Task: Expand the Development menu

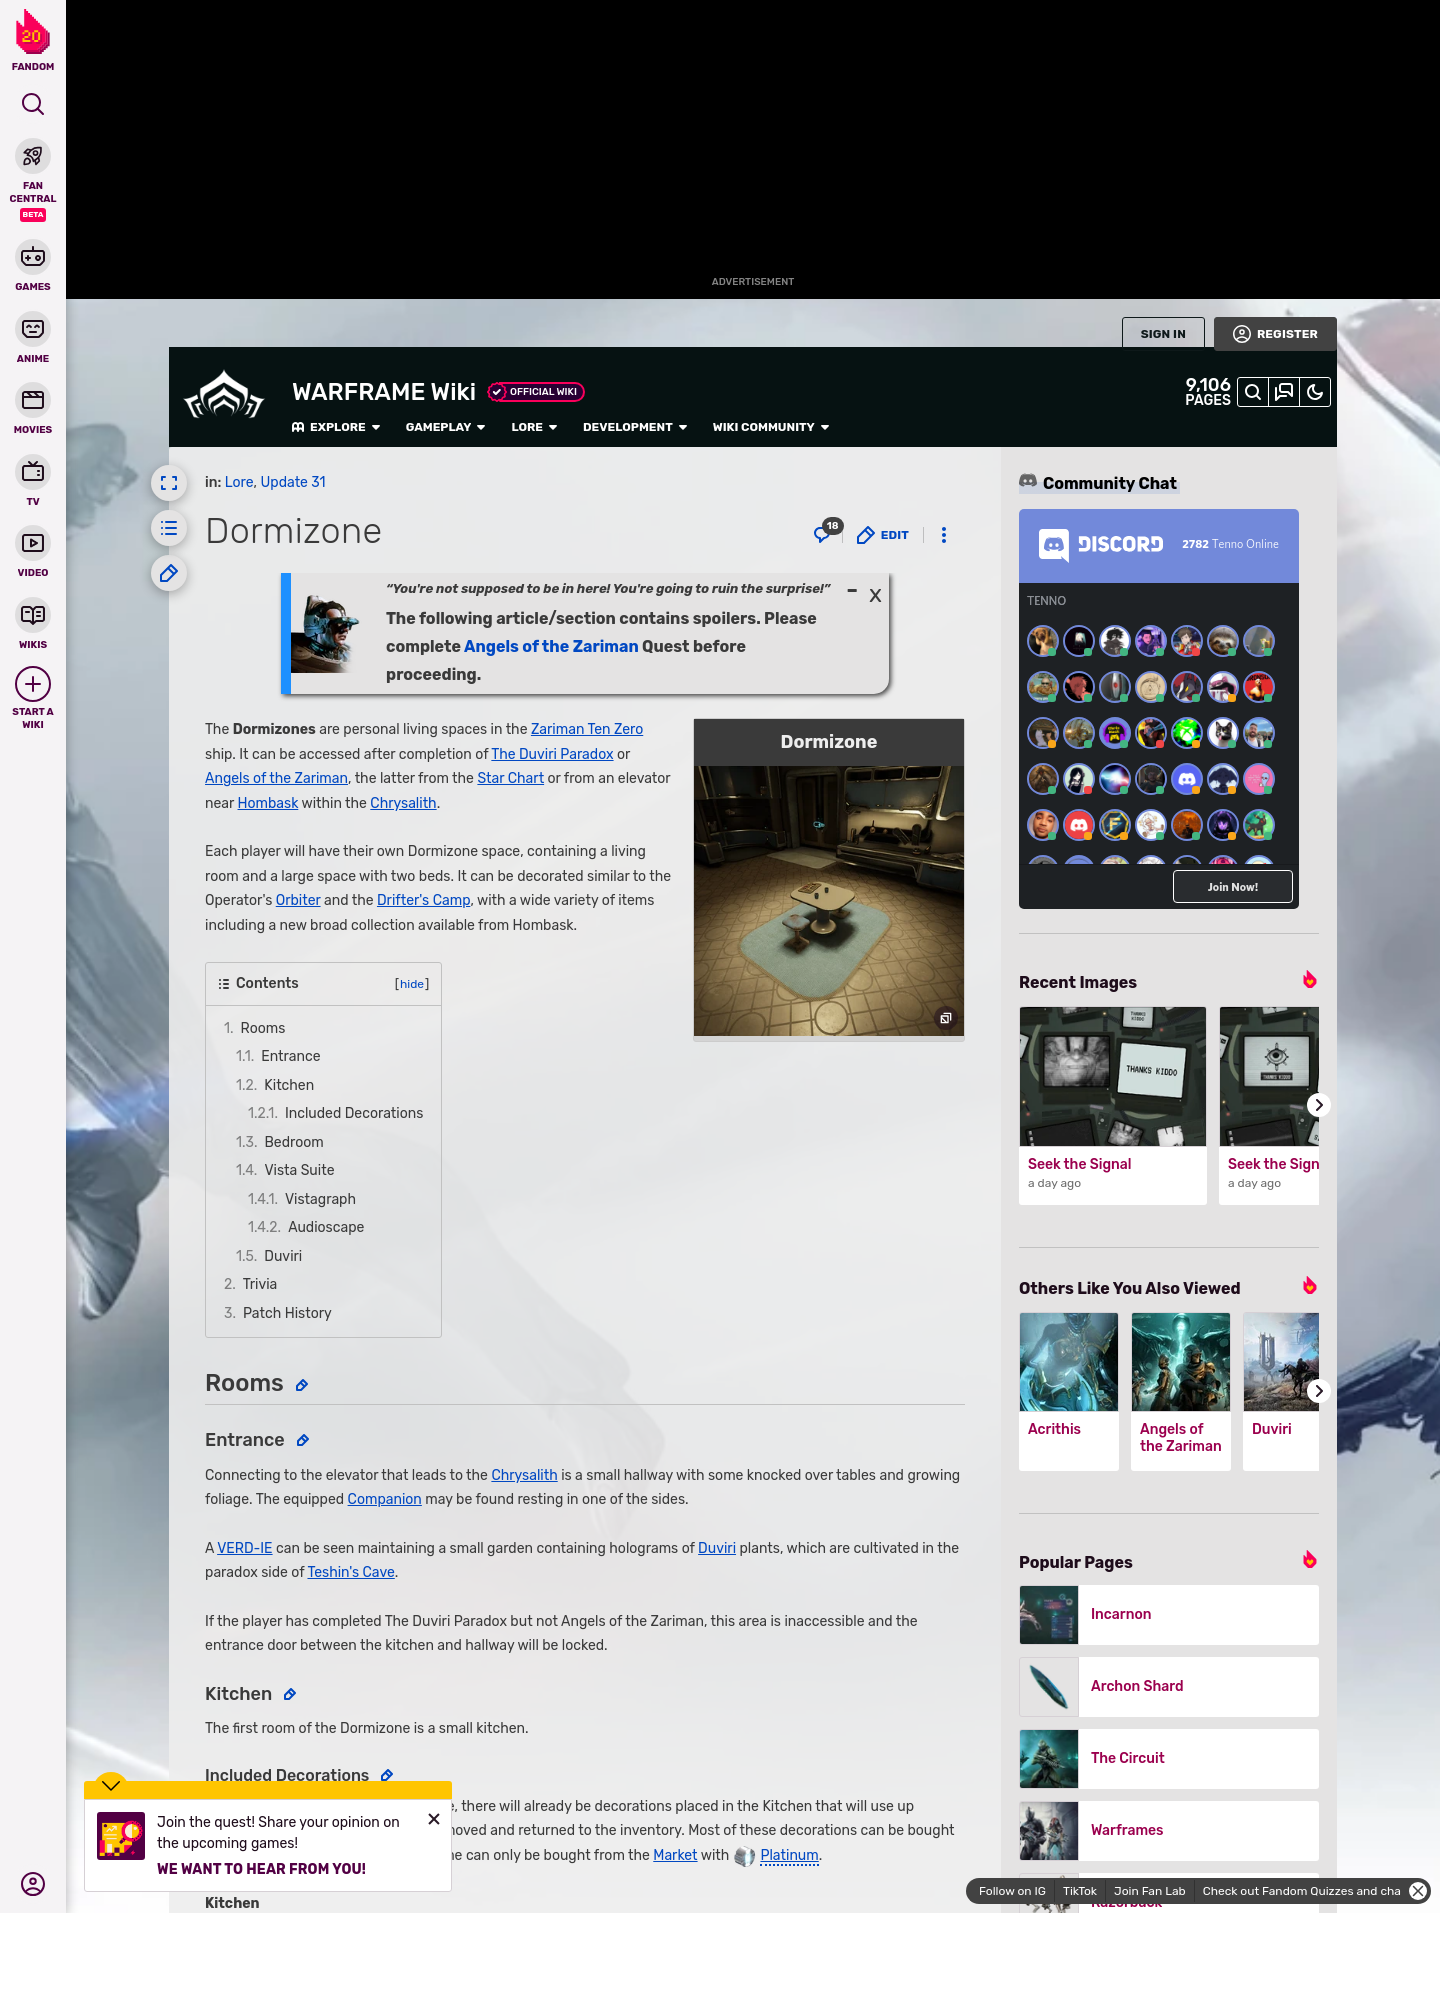Action: 635,427
